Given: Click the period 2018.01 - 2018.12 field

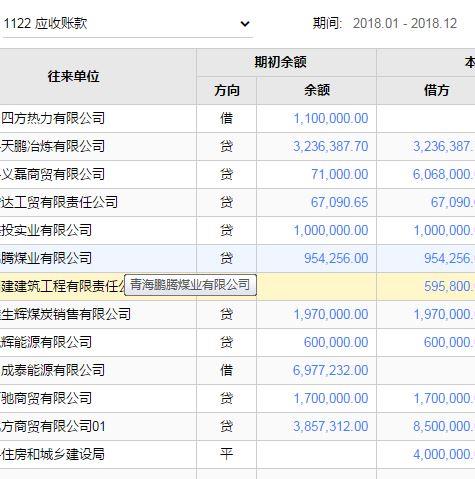Looking at the screenshot, I should 405,24.
